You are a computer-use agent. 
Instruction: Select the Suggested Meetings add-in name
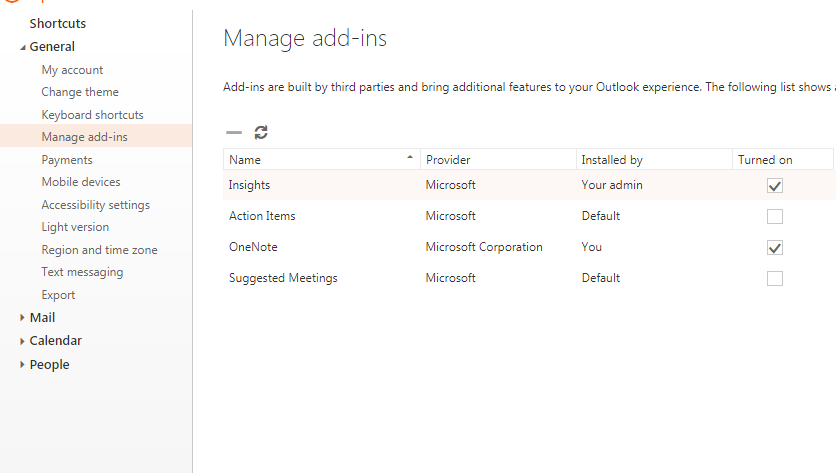[283, 278]
